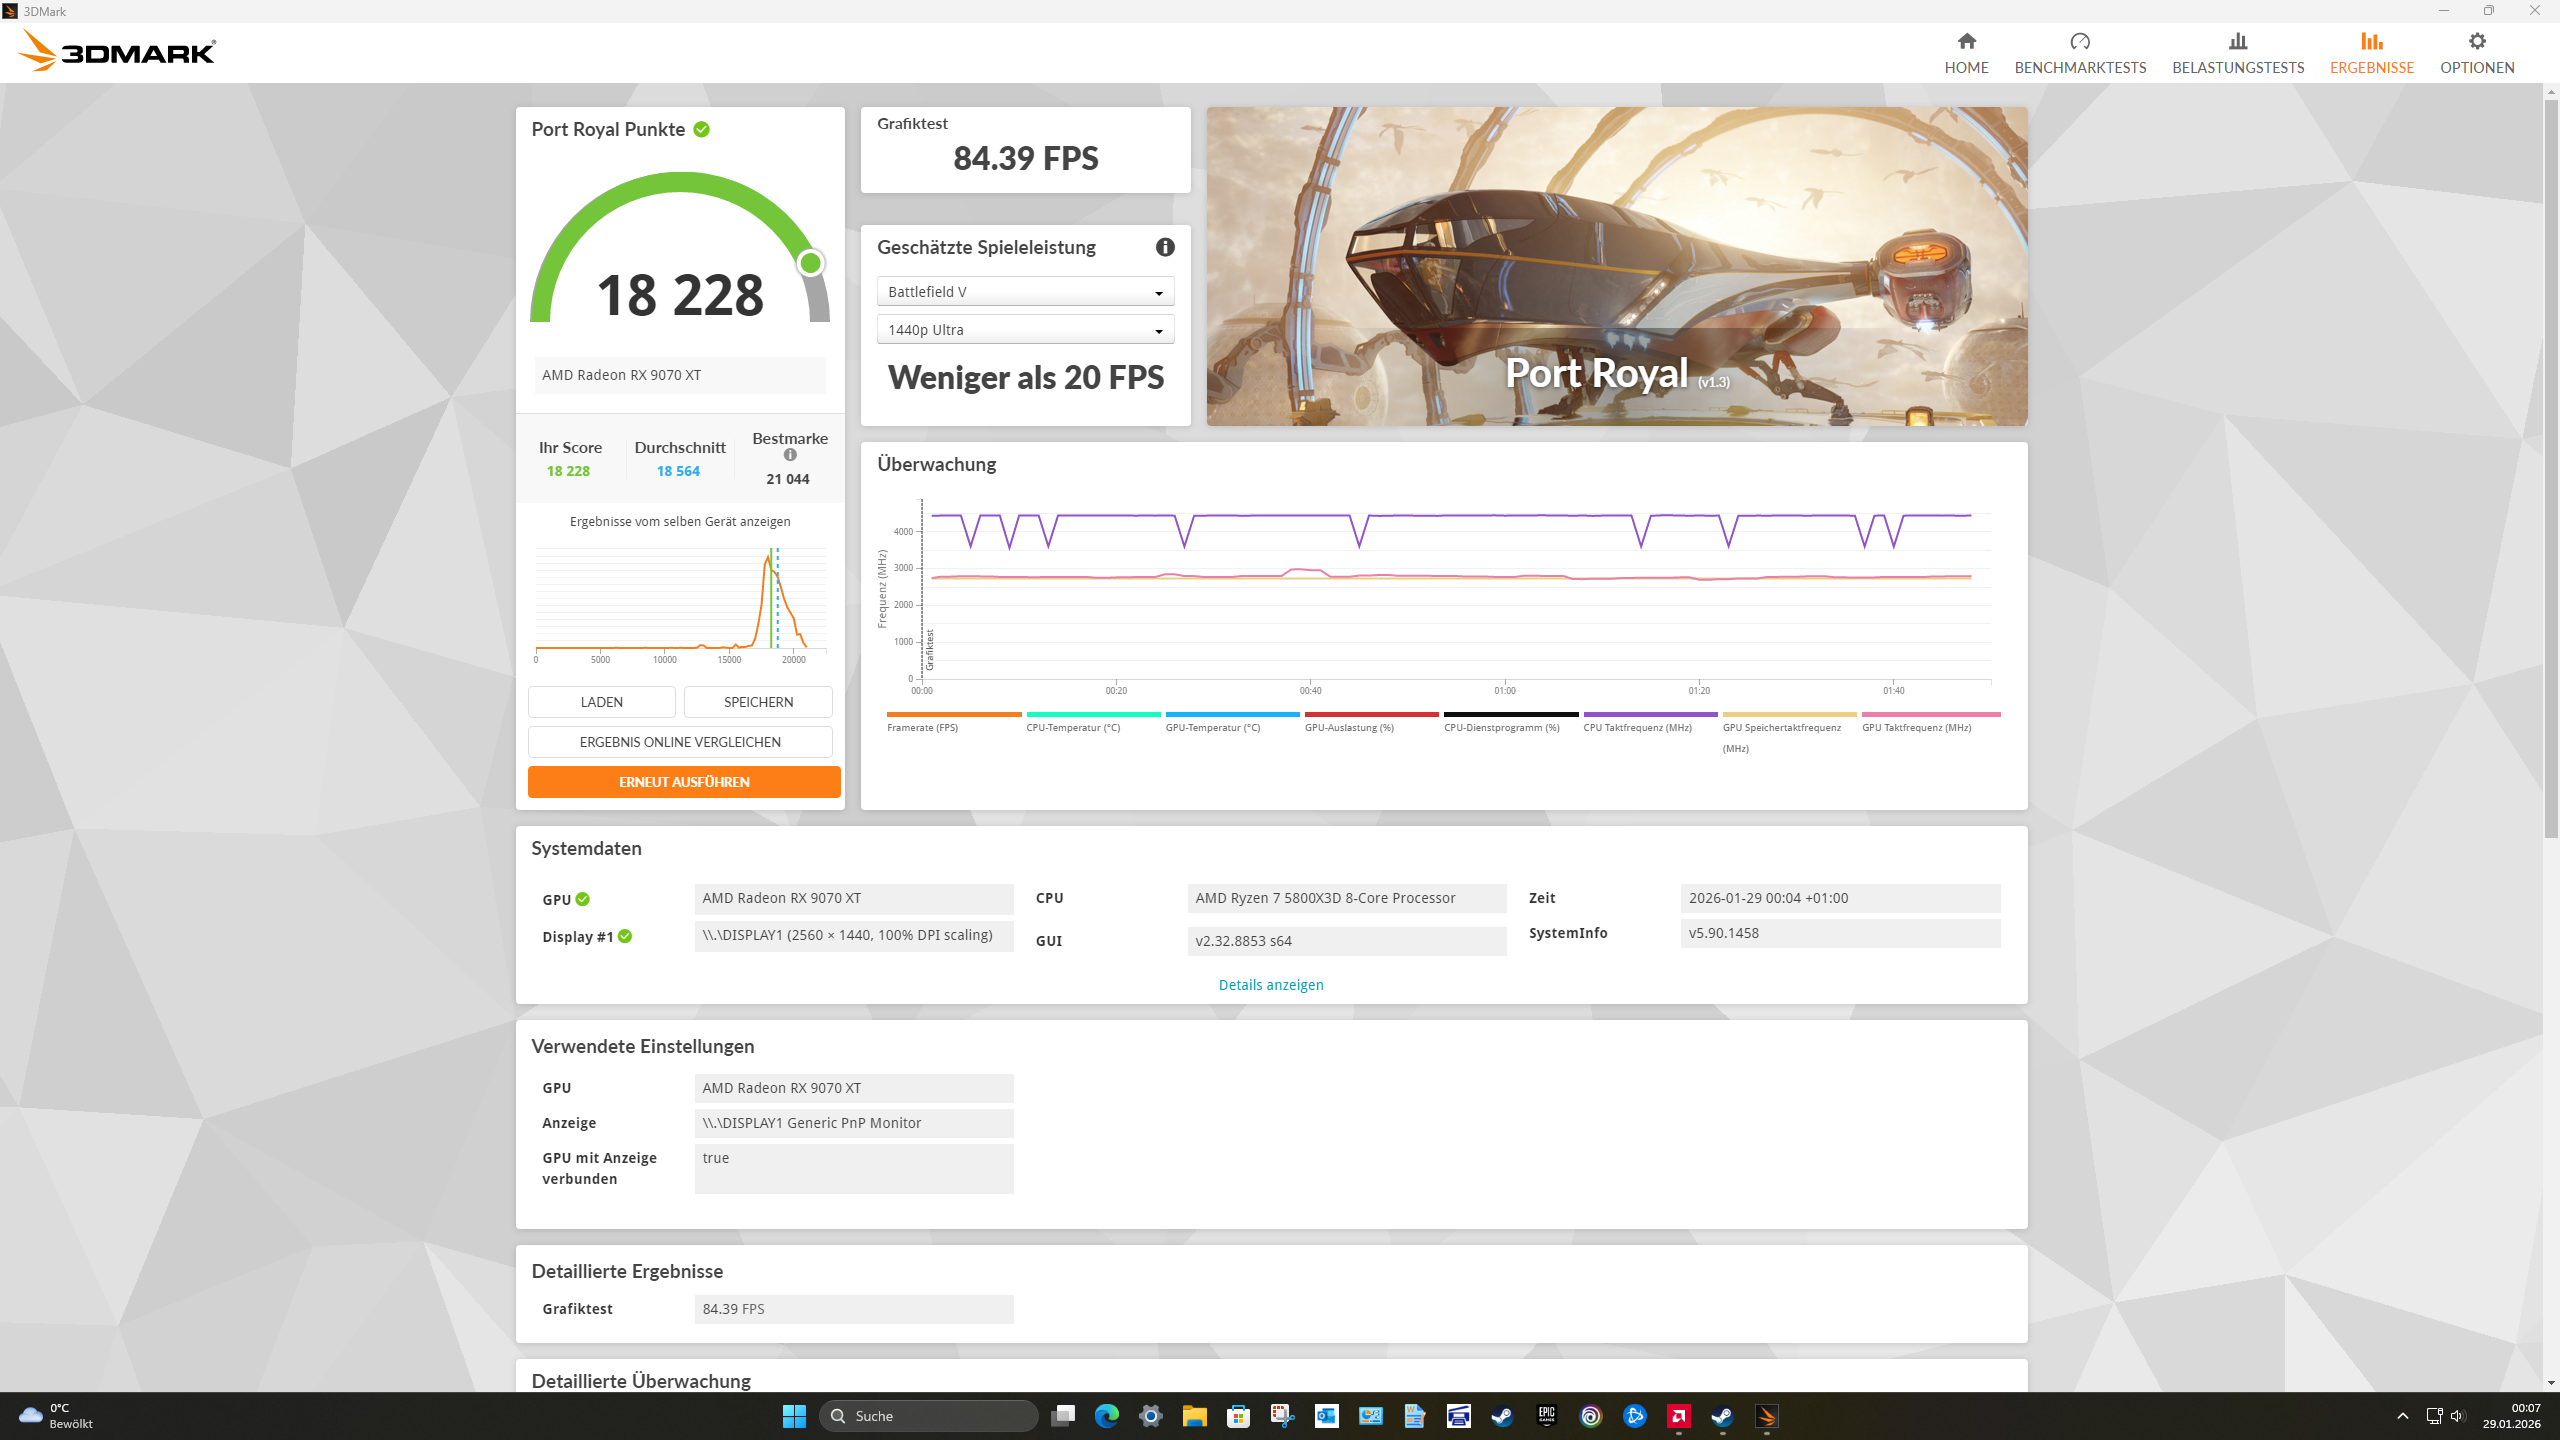Click the green checkmark next to GPU
Image resolution: width=2560 pixels, height=1440 pixels.
[583, 899]
